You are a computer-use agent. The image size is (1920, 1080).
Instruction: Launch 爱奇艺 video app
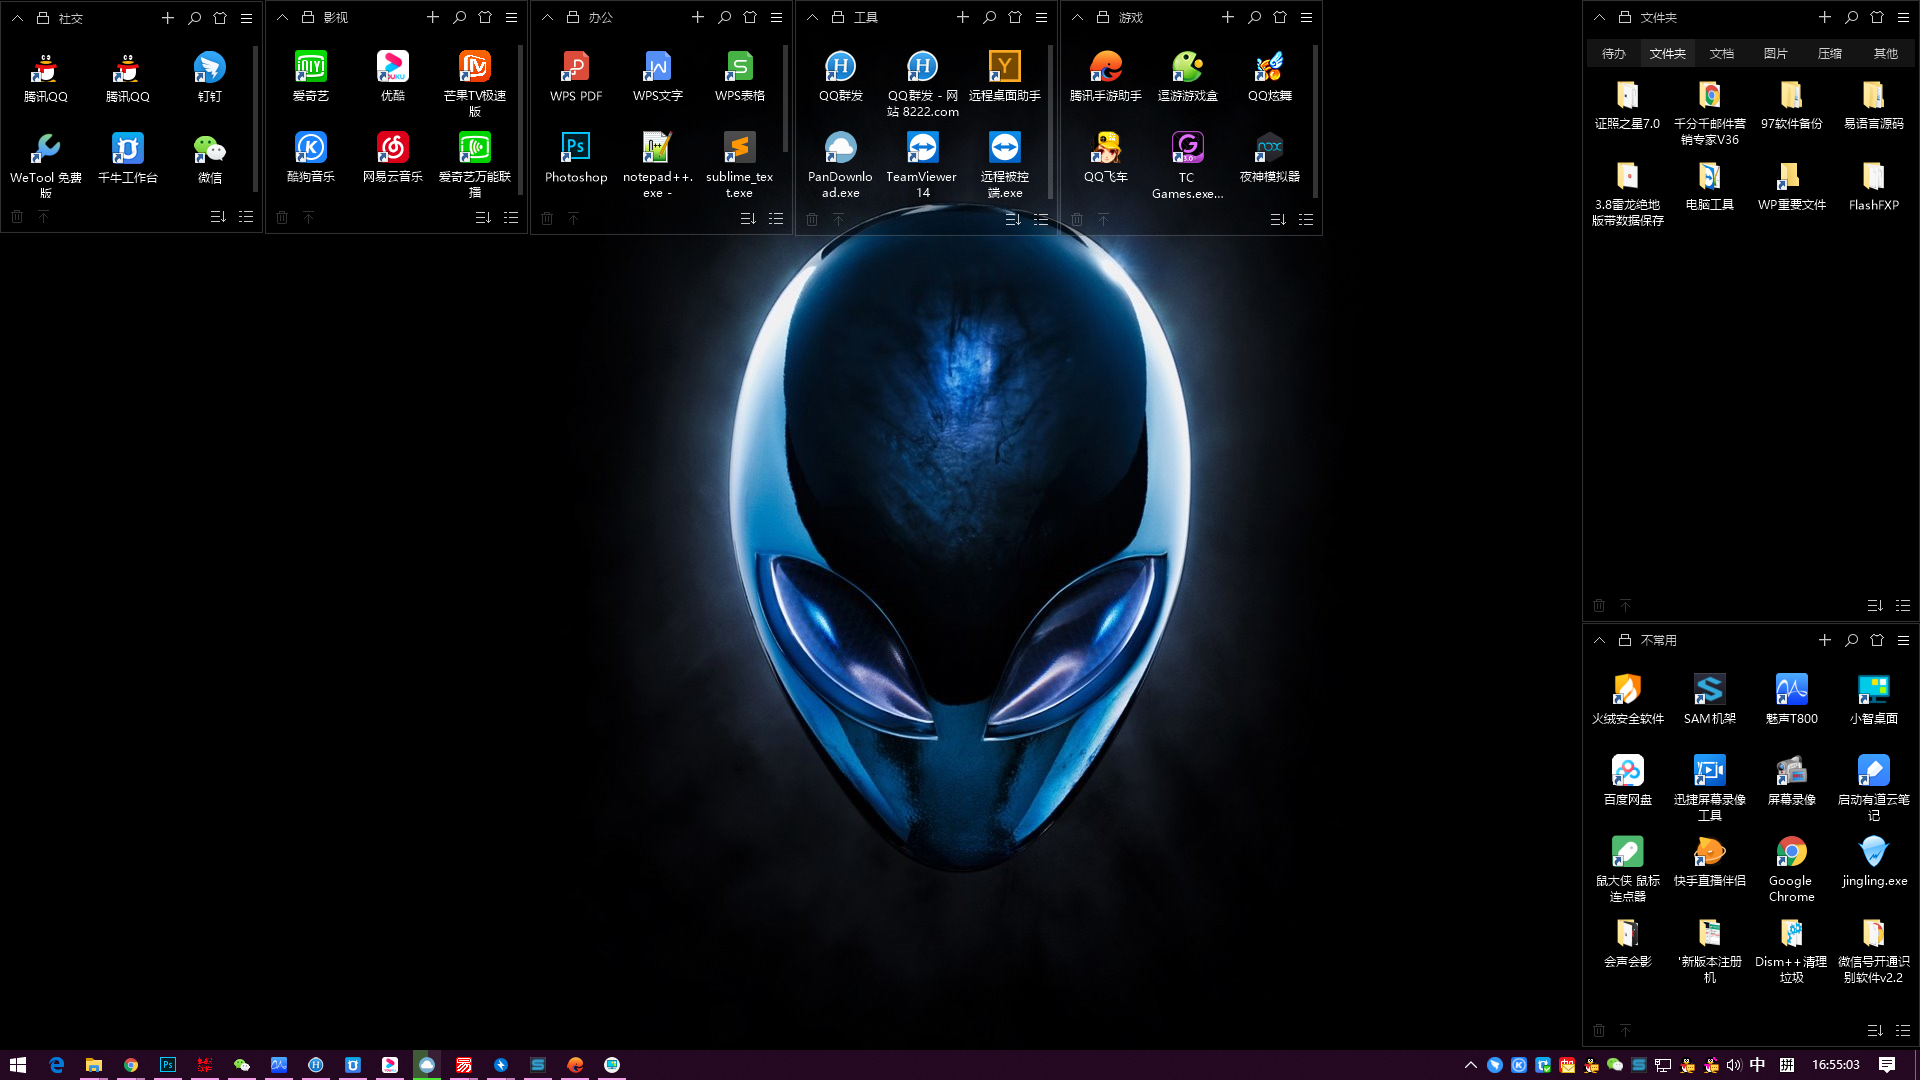(310, 76)
